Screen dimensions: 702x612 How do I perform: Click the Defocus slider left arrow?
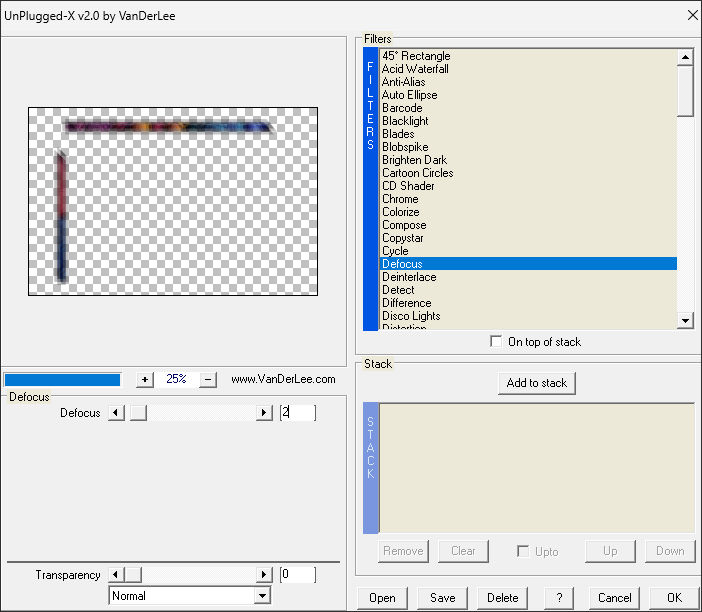(116, 413)
